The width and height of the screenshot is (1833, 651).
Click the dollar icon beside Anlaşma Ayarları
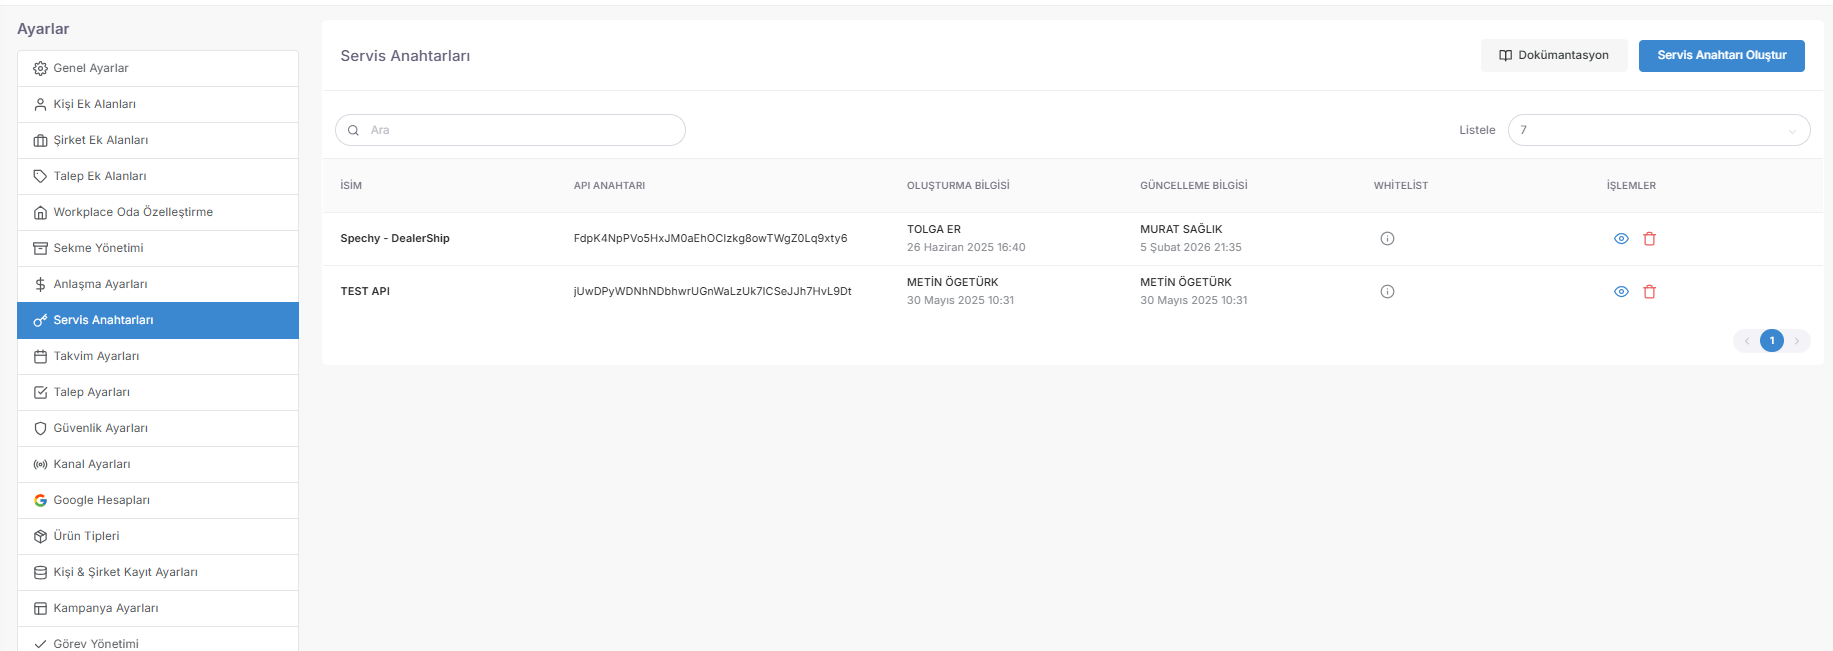40,285
